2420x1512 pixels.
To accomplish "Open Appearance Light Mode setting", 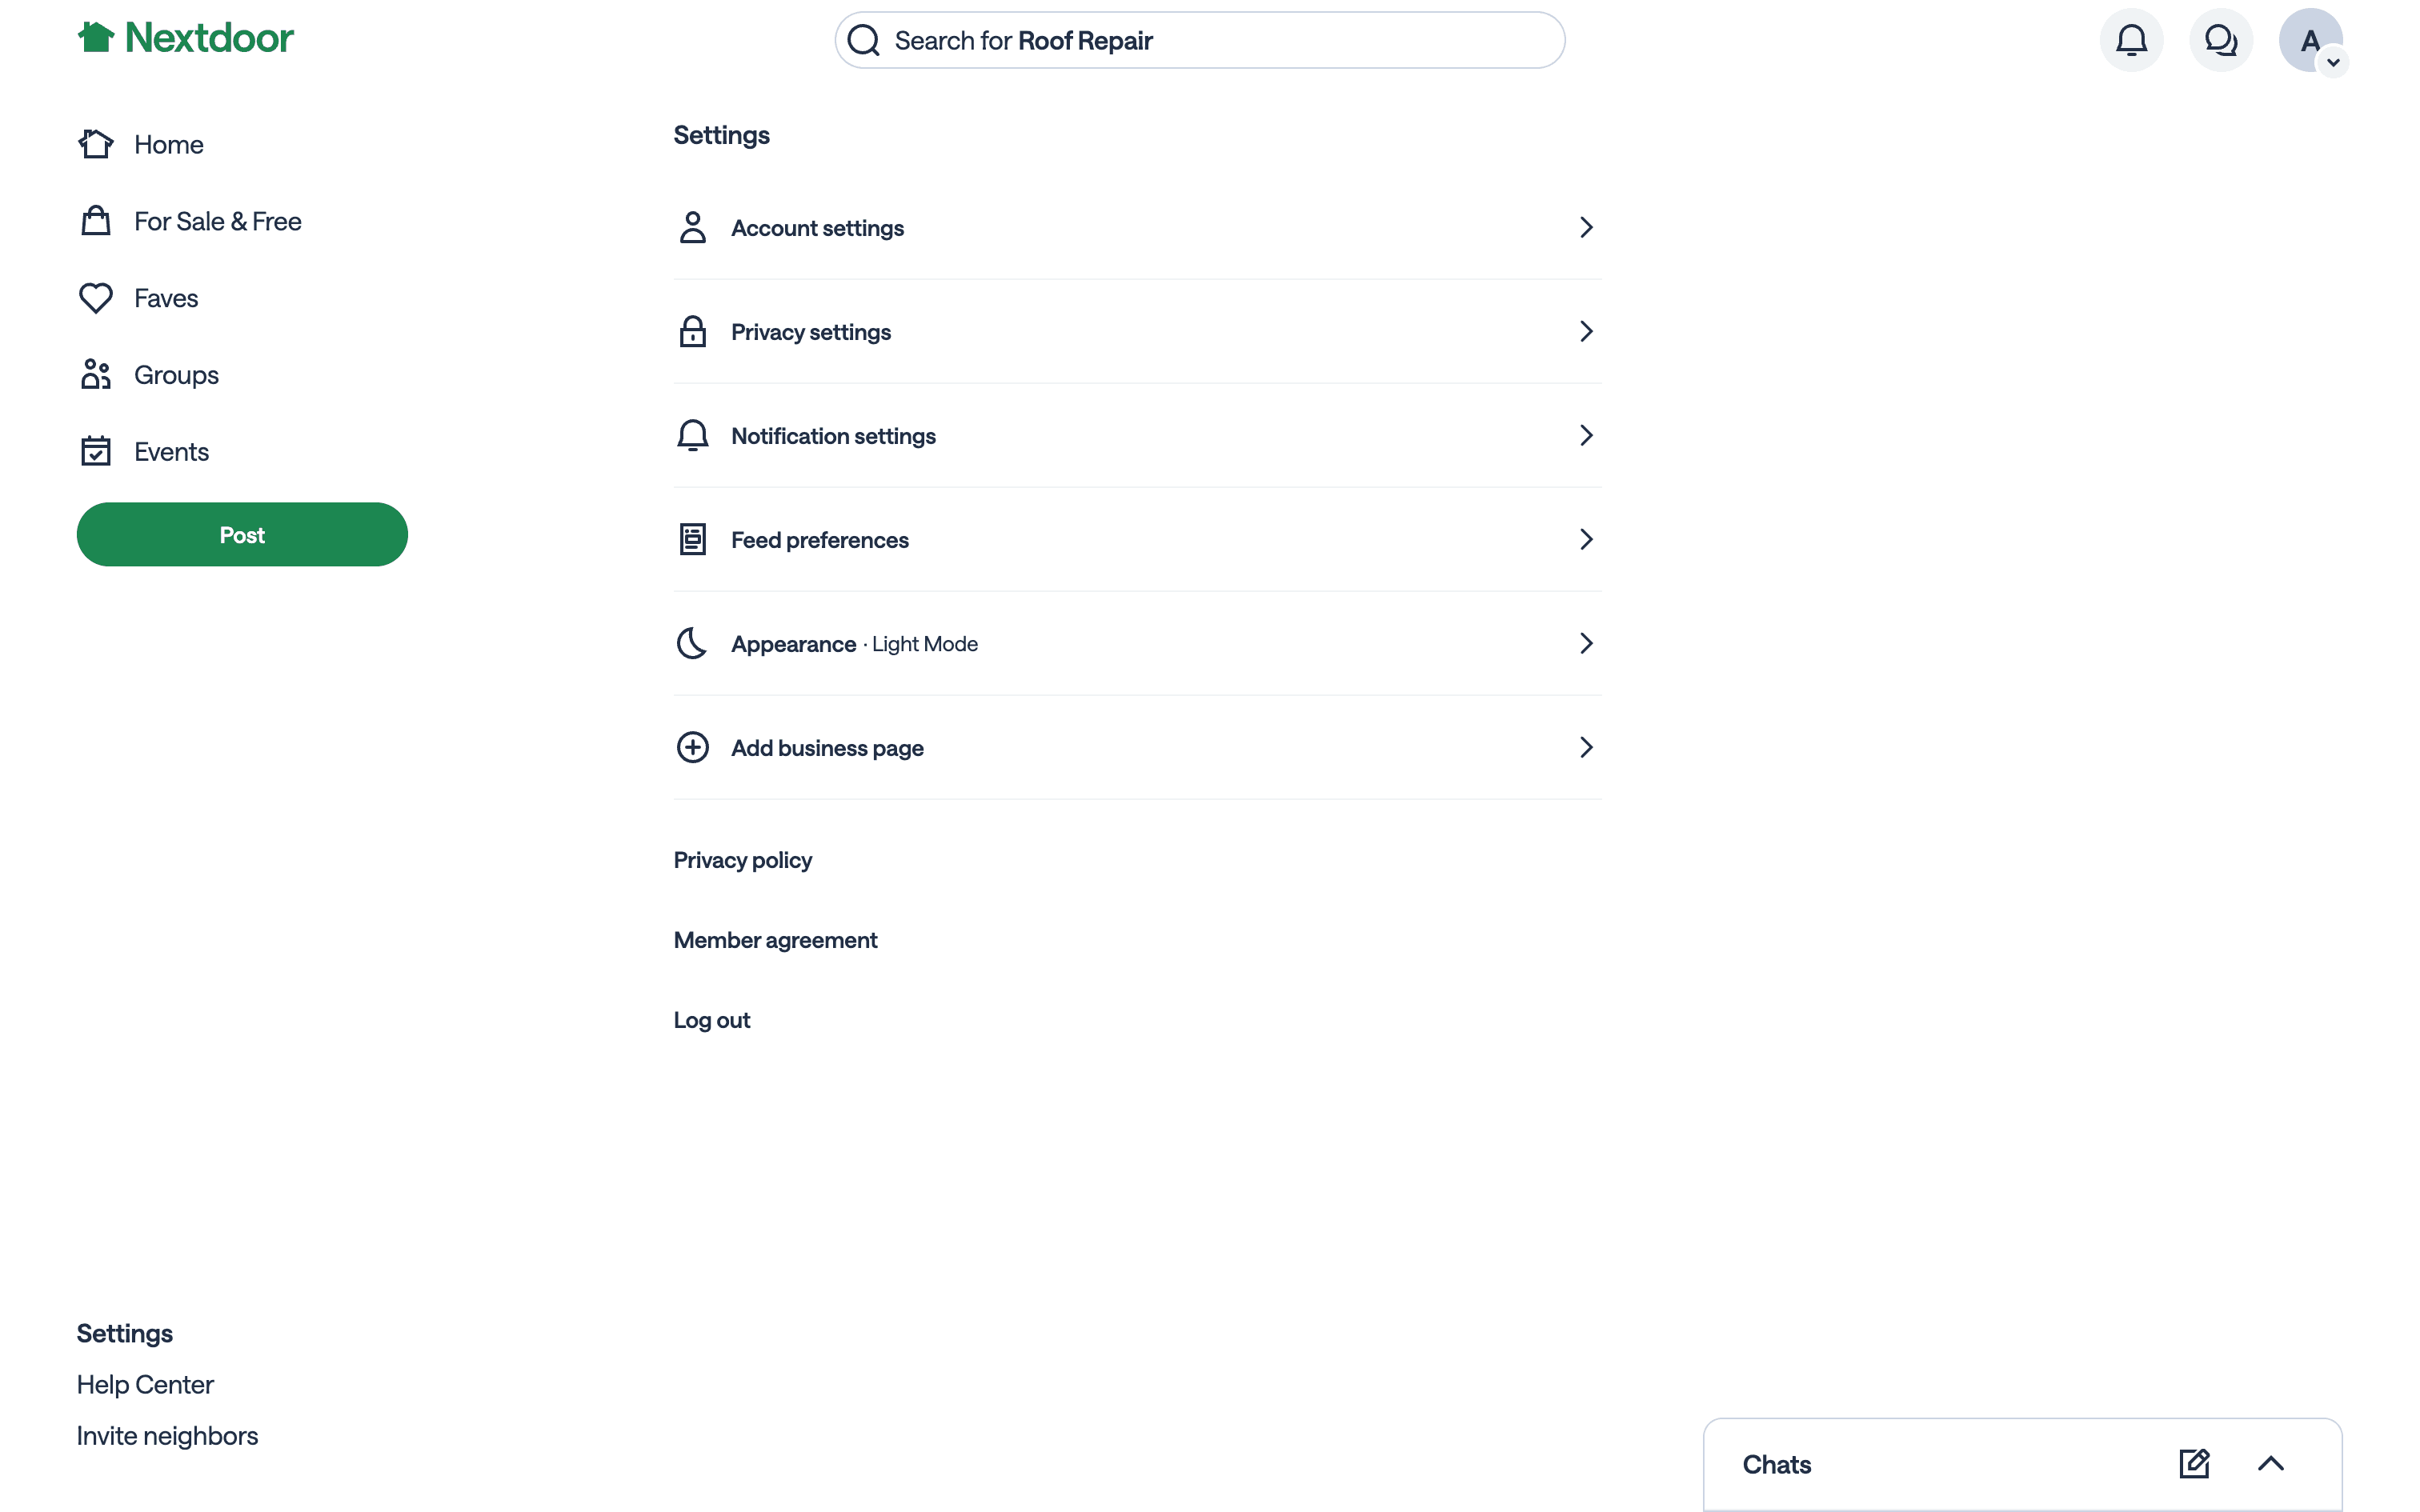I will tap(1137, 644).
